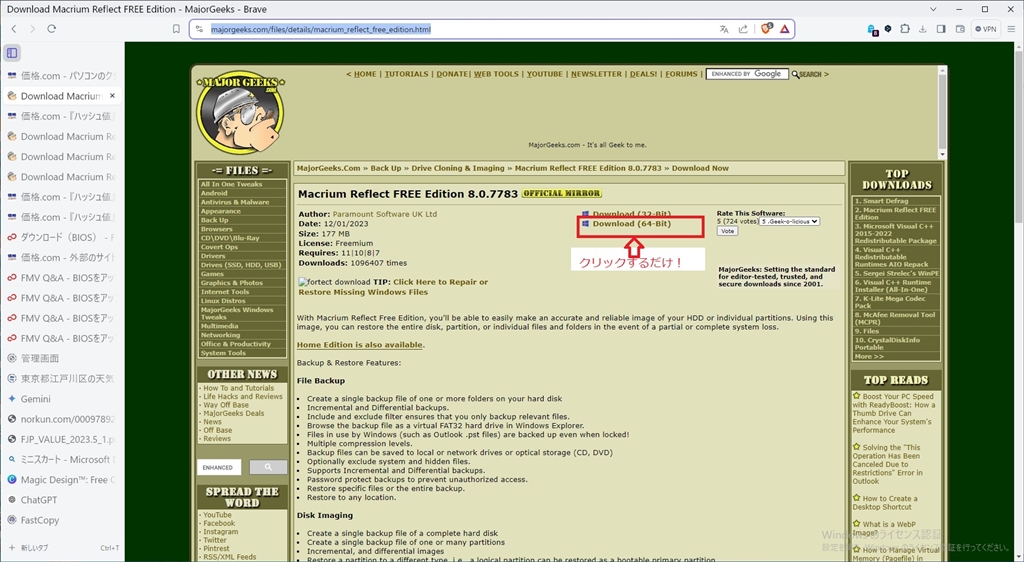Click the left sidebar search magnifier button

point(268,467)
